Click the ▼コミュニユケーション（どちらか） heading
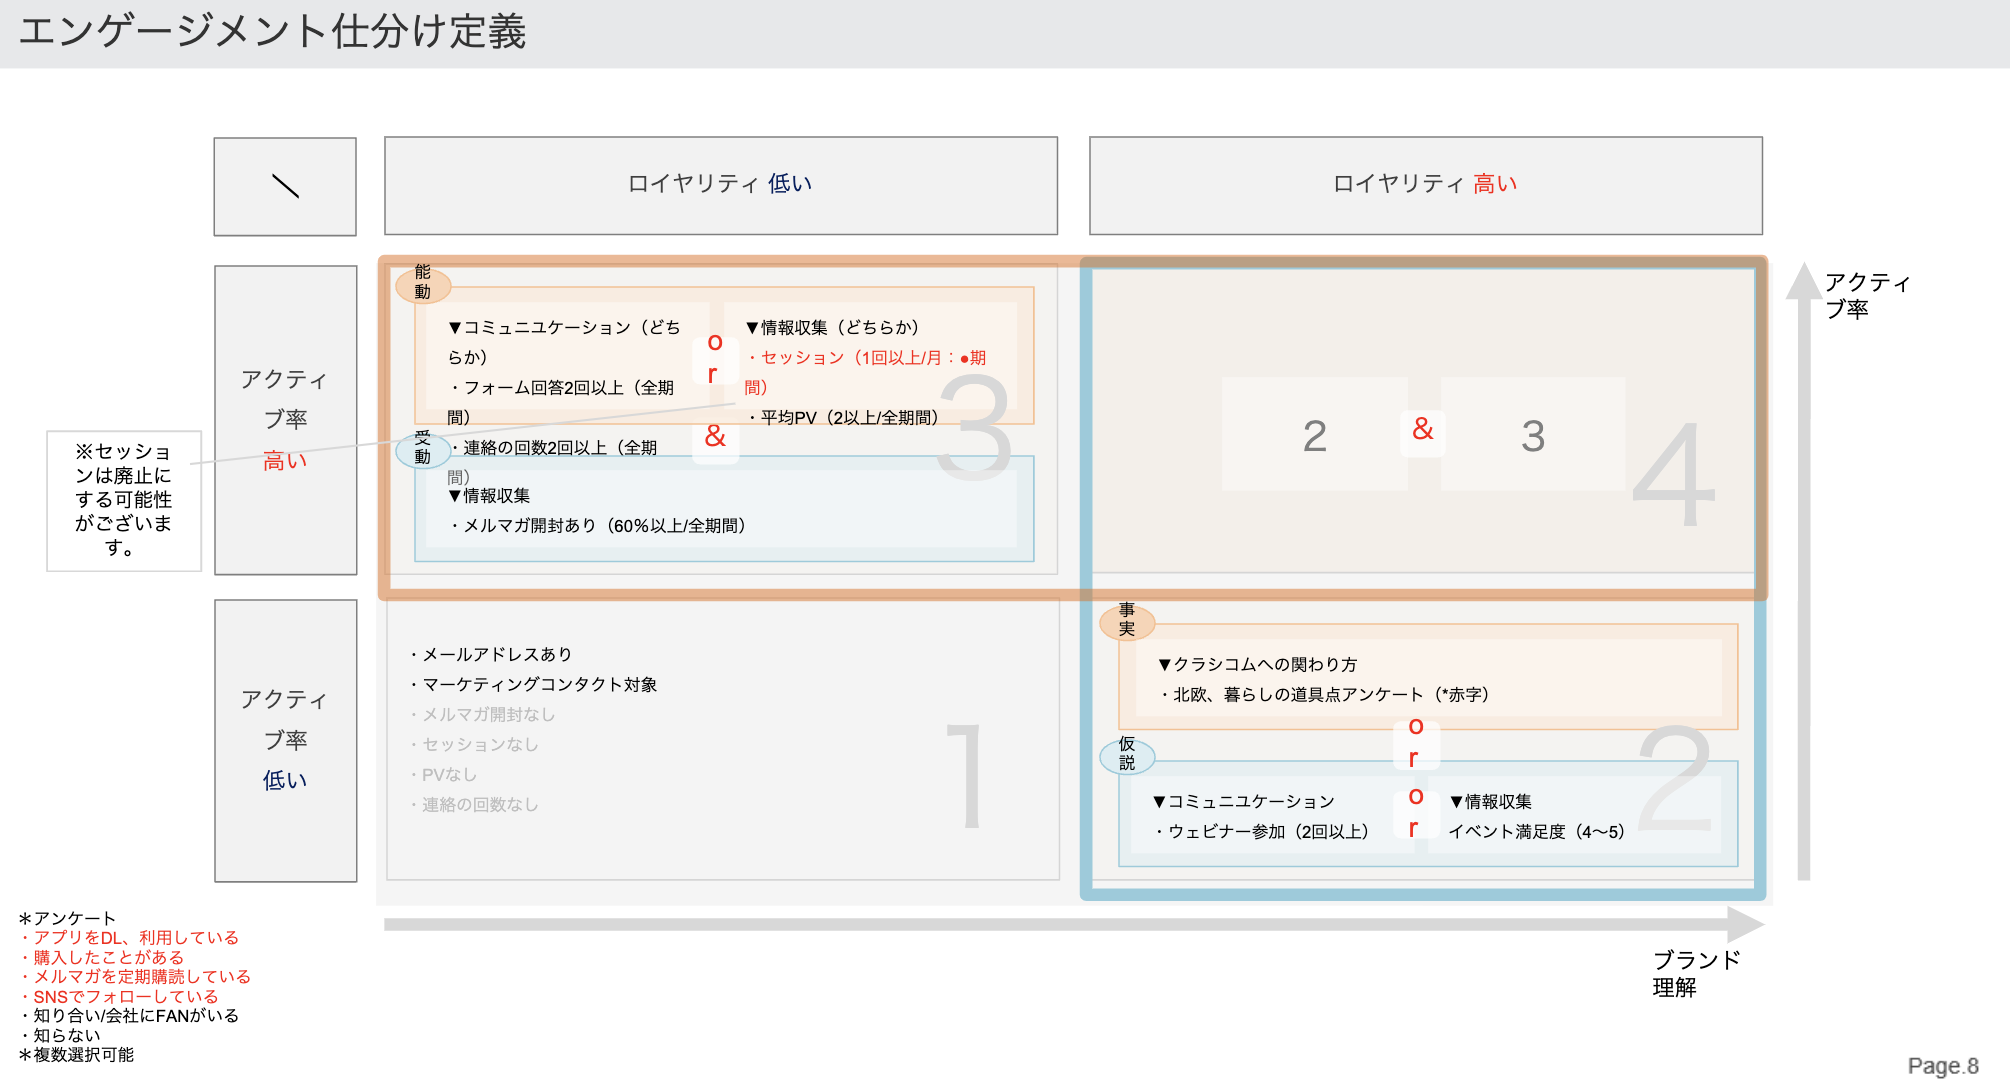The width and height of the screenshot is (2010, 1086). (565, 342)
